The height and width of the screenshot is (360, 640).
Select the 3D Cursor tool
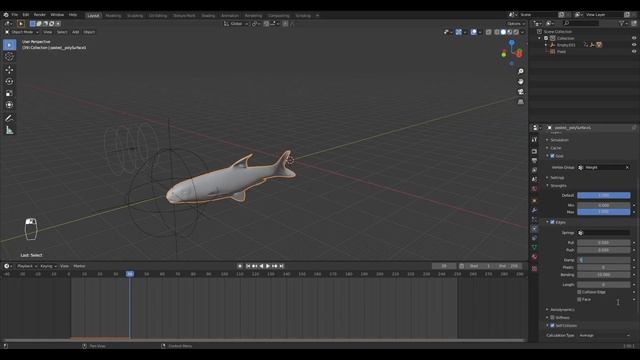pyautogui.click(x=9, y=57)
